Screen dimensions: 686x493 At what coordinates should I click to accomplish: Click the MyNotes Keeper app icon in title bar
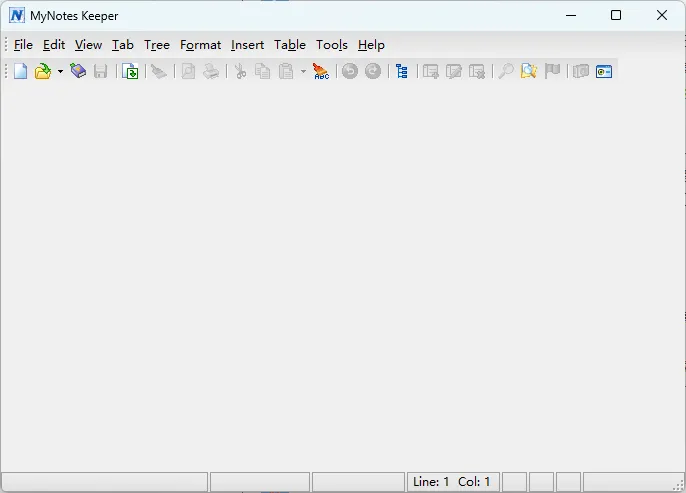tap(17, 15)
